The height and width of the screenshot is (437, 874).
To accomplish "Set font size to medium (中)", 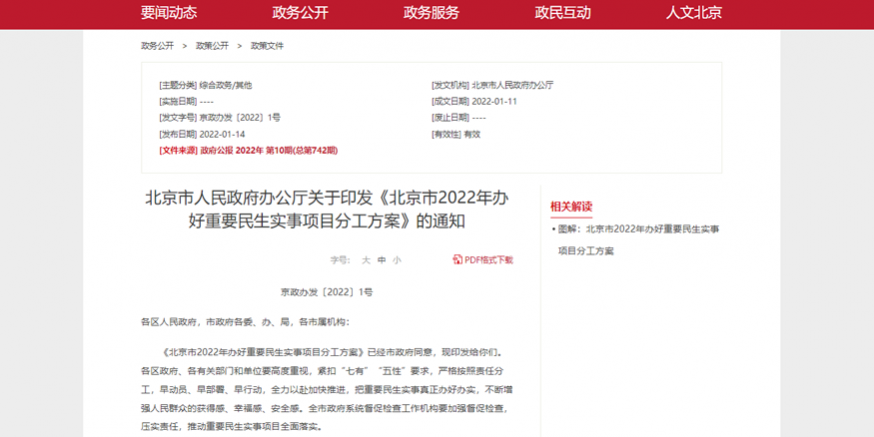I will [381, 260].
